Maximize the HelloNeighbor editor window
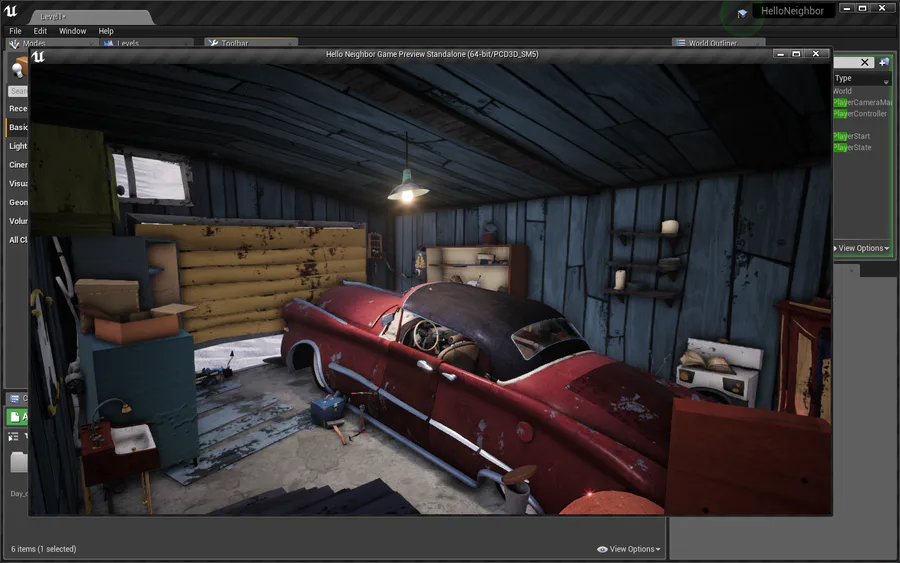Viewport: 900px width, 563px height. click(862, 8)
